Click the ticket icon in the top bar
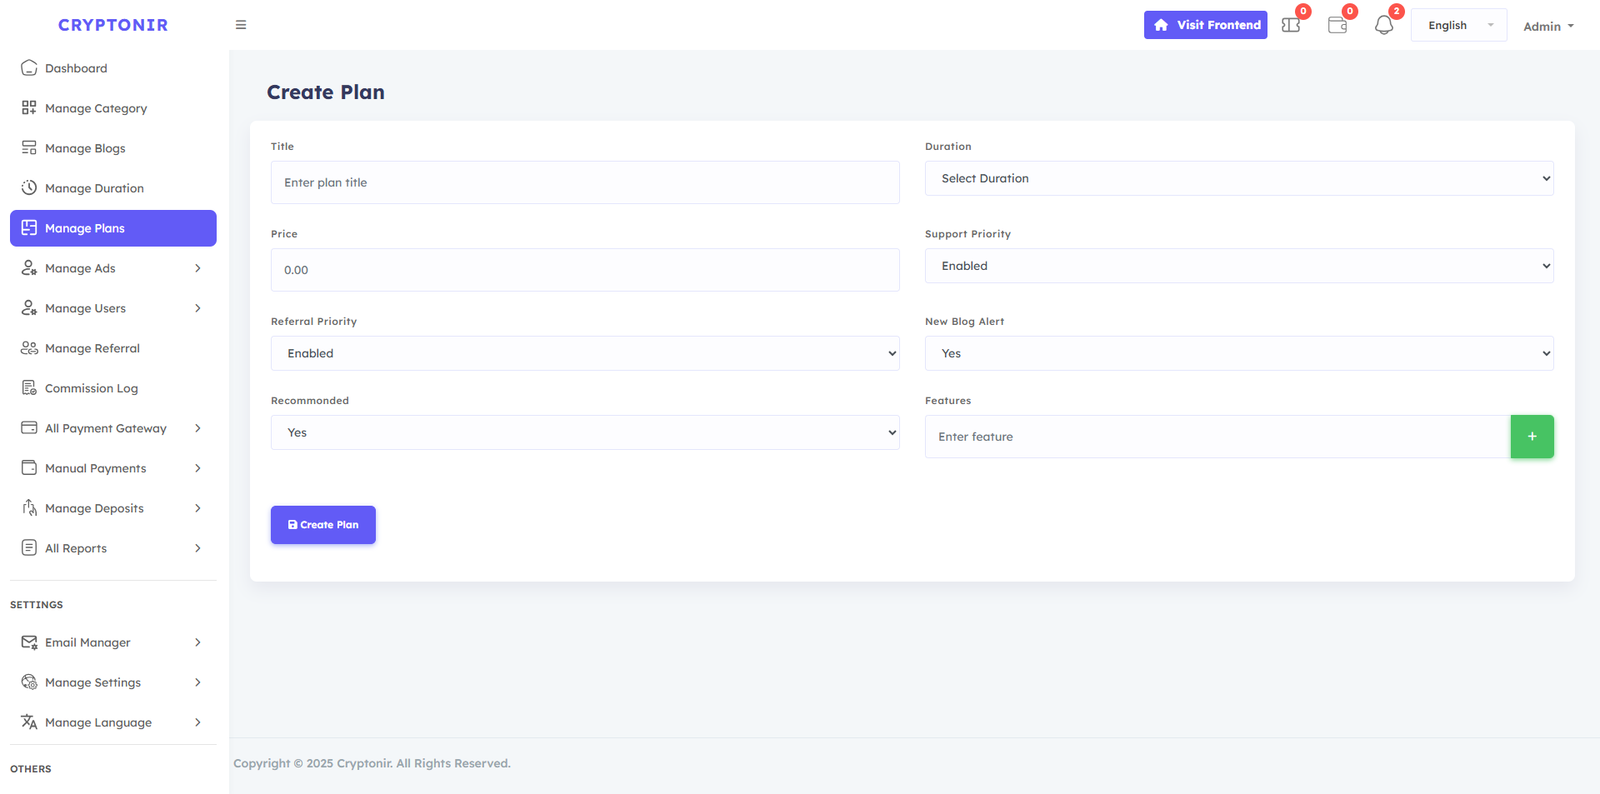The height and width of the screenshot is (794, 1600). (x=1291, y=26)
